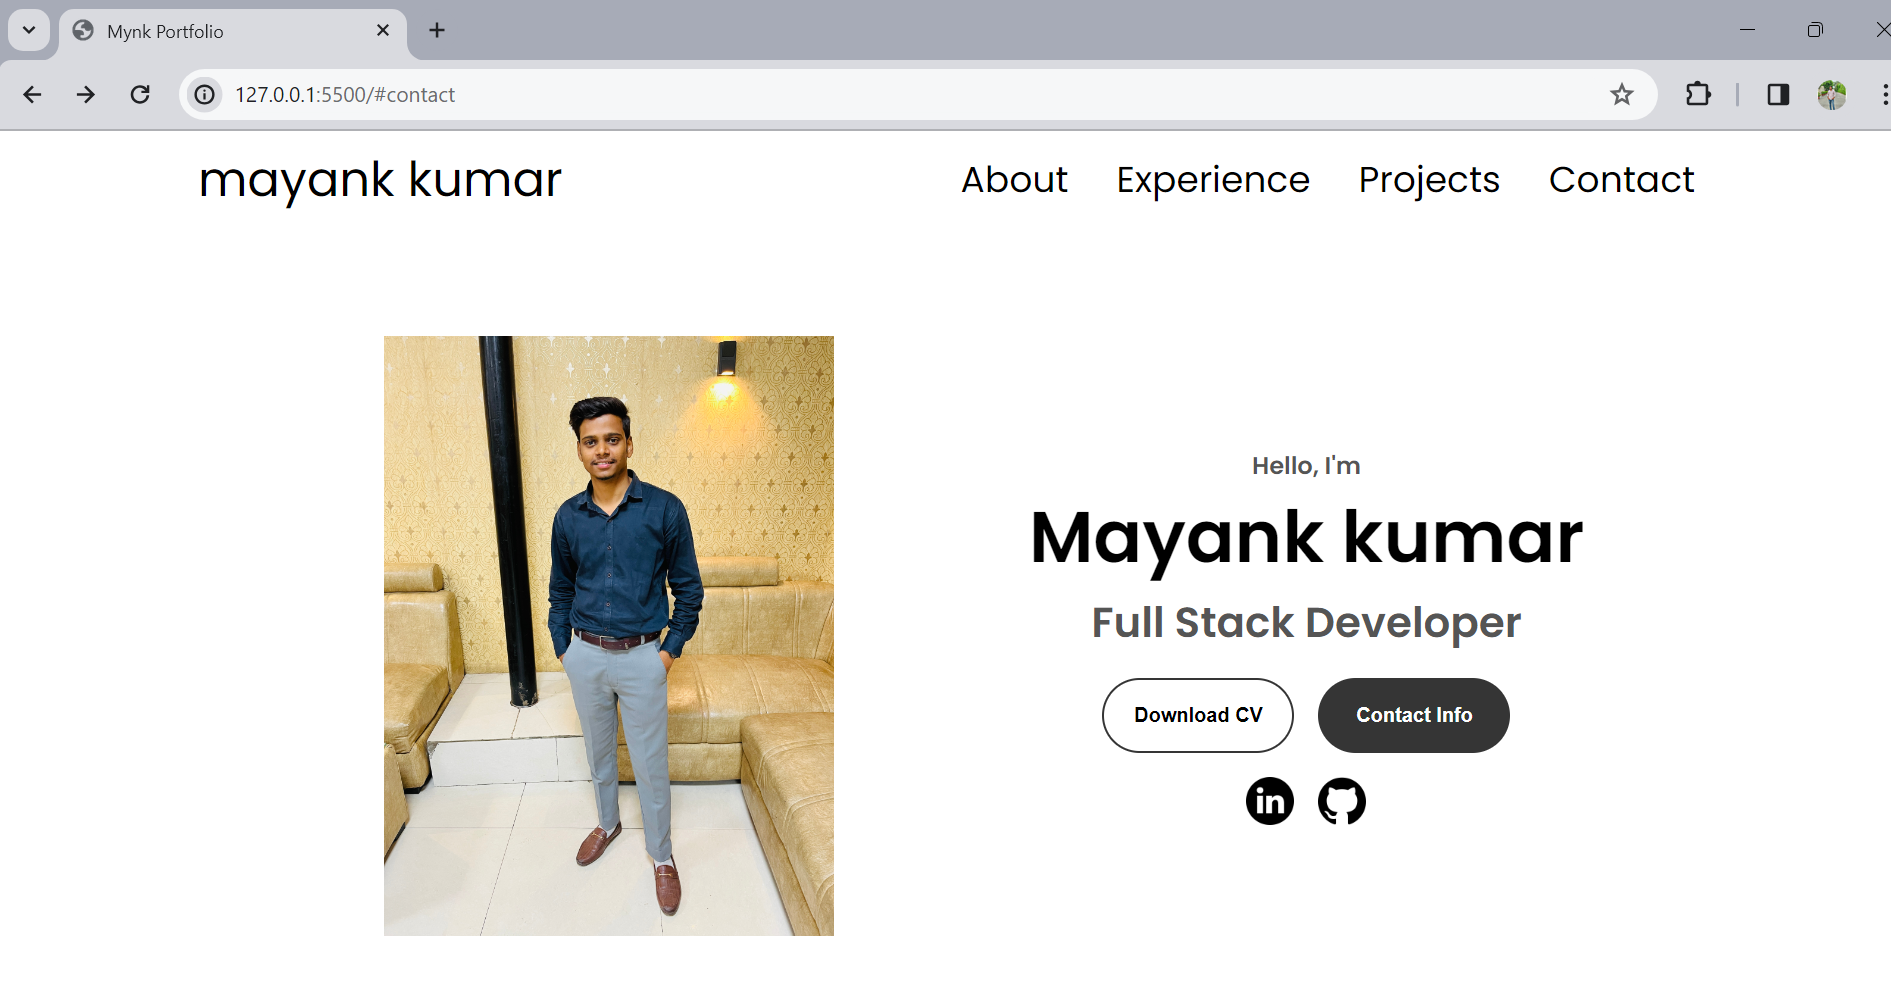The height and width of the screenshot is (1002, 1891).
Task: Click the forward navigation arrow
Action: [x=86, y=94]
